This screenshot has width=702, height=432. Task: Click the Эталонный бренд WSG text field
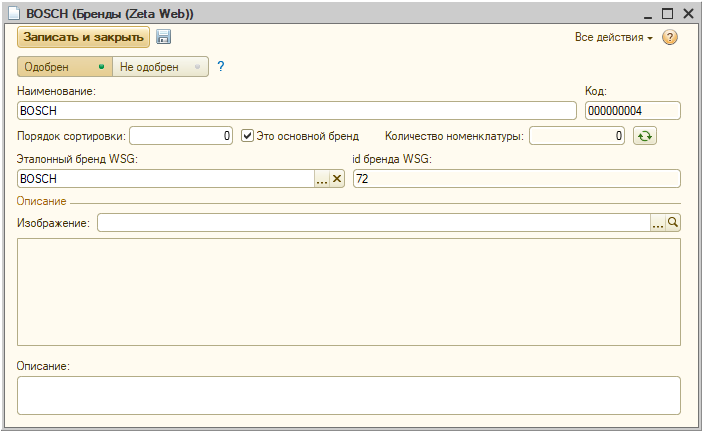pyautogui.click(x=166, y=179)
